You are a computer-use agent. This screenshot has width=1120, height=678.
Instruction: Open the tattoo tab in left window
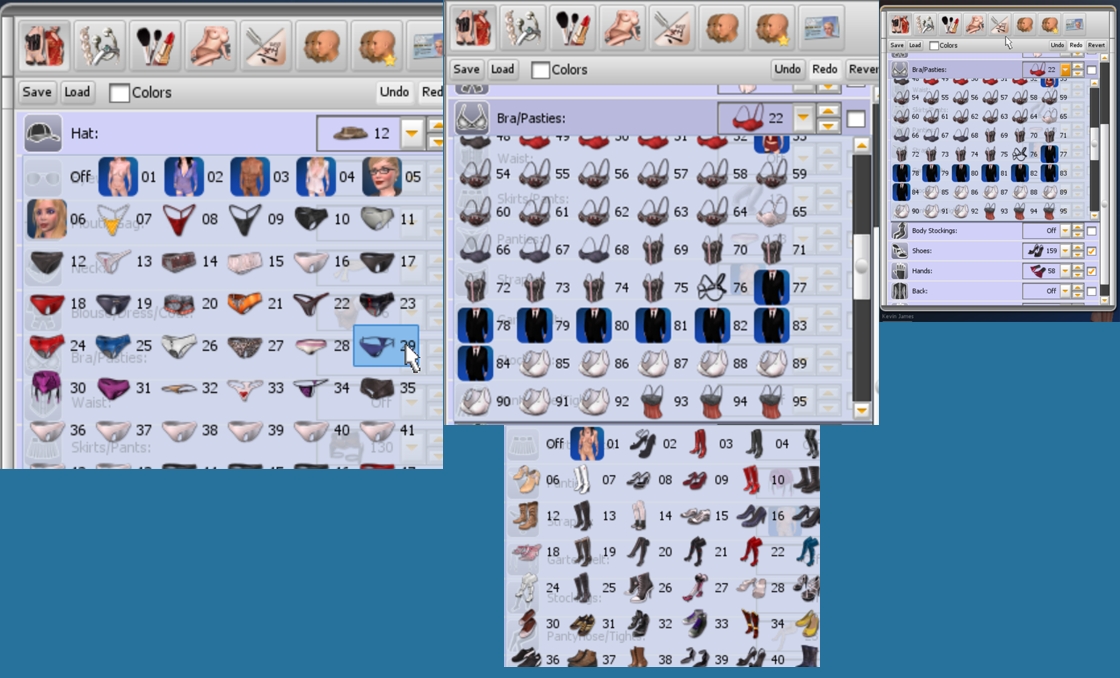[x=266, y=44]
